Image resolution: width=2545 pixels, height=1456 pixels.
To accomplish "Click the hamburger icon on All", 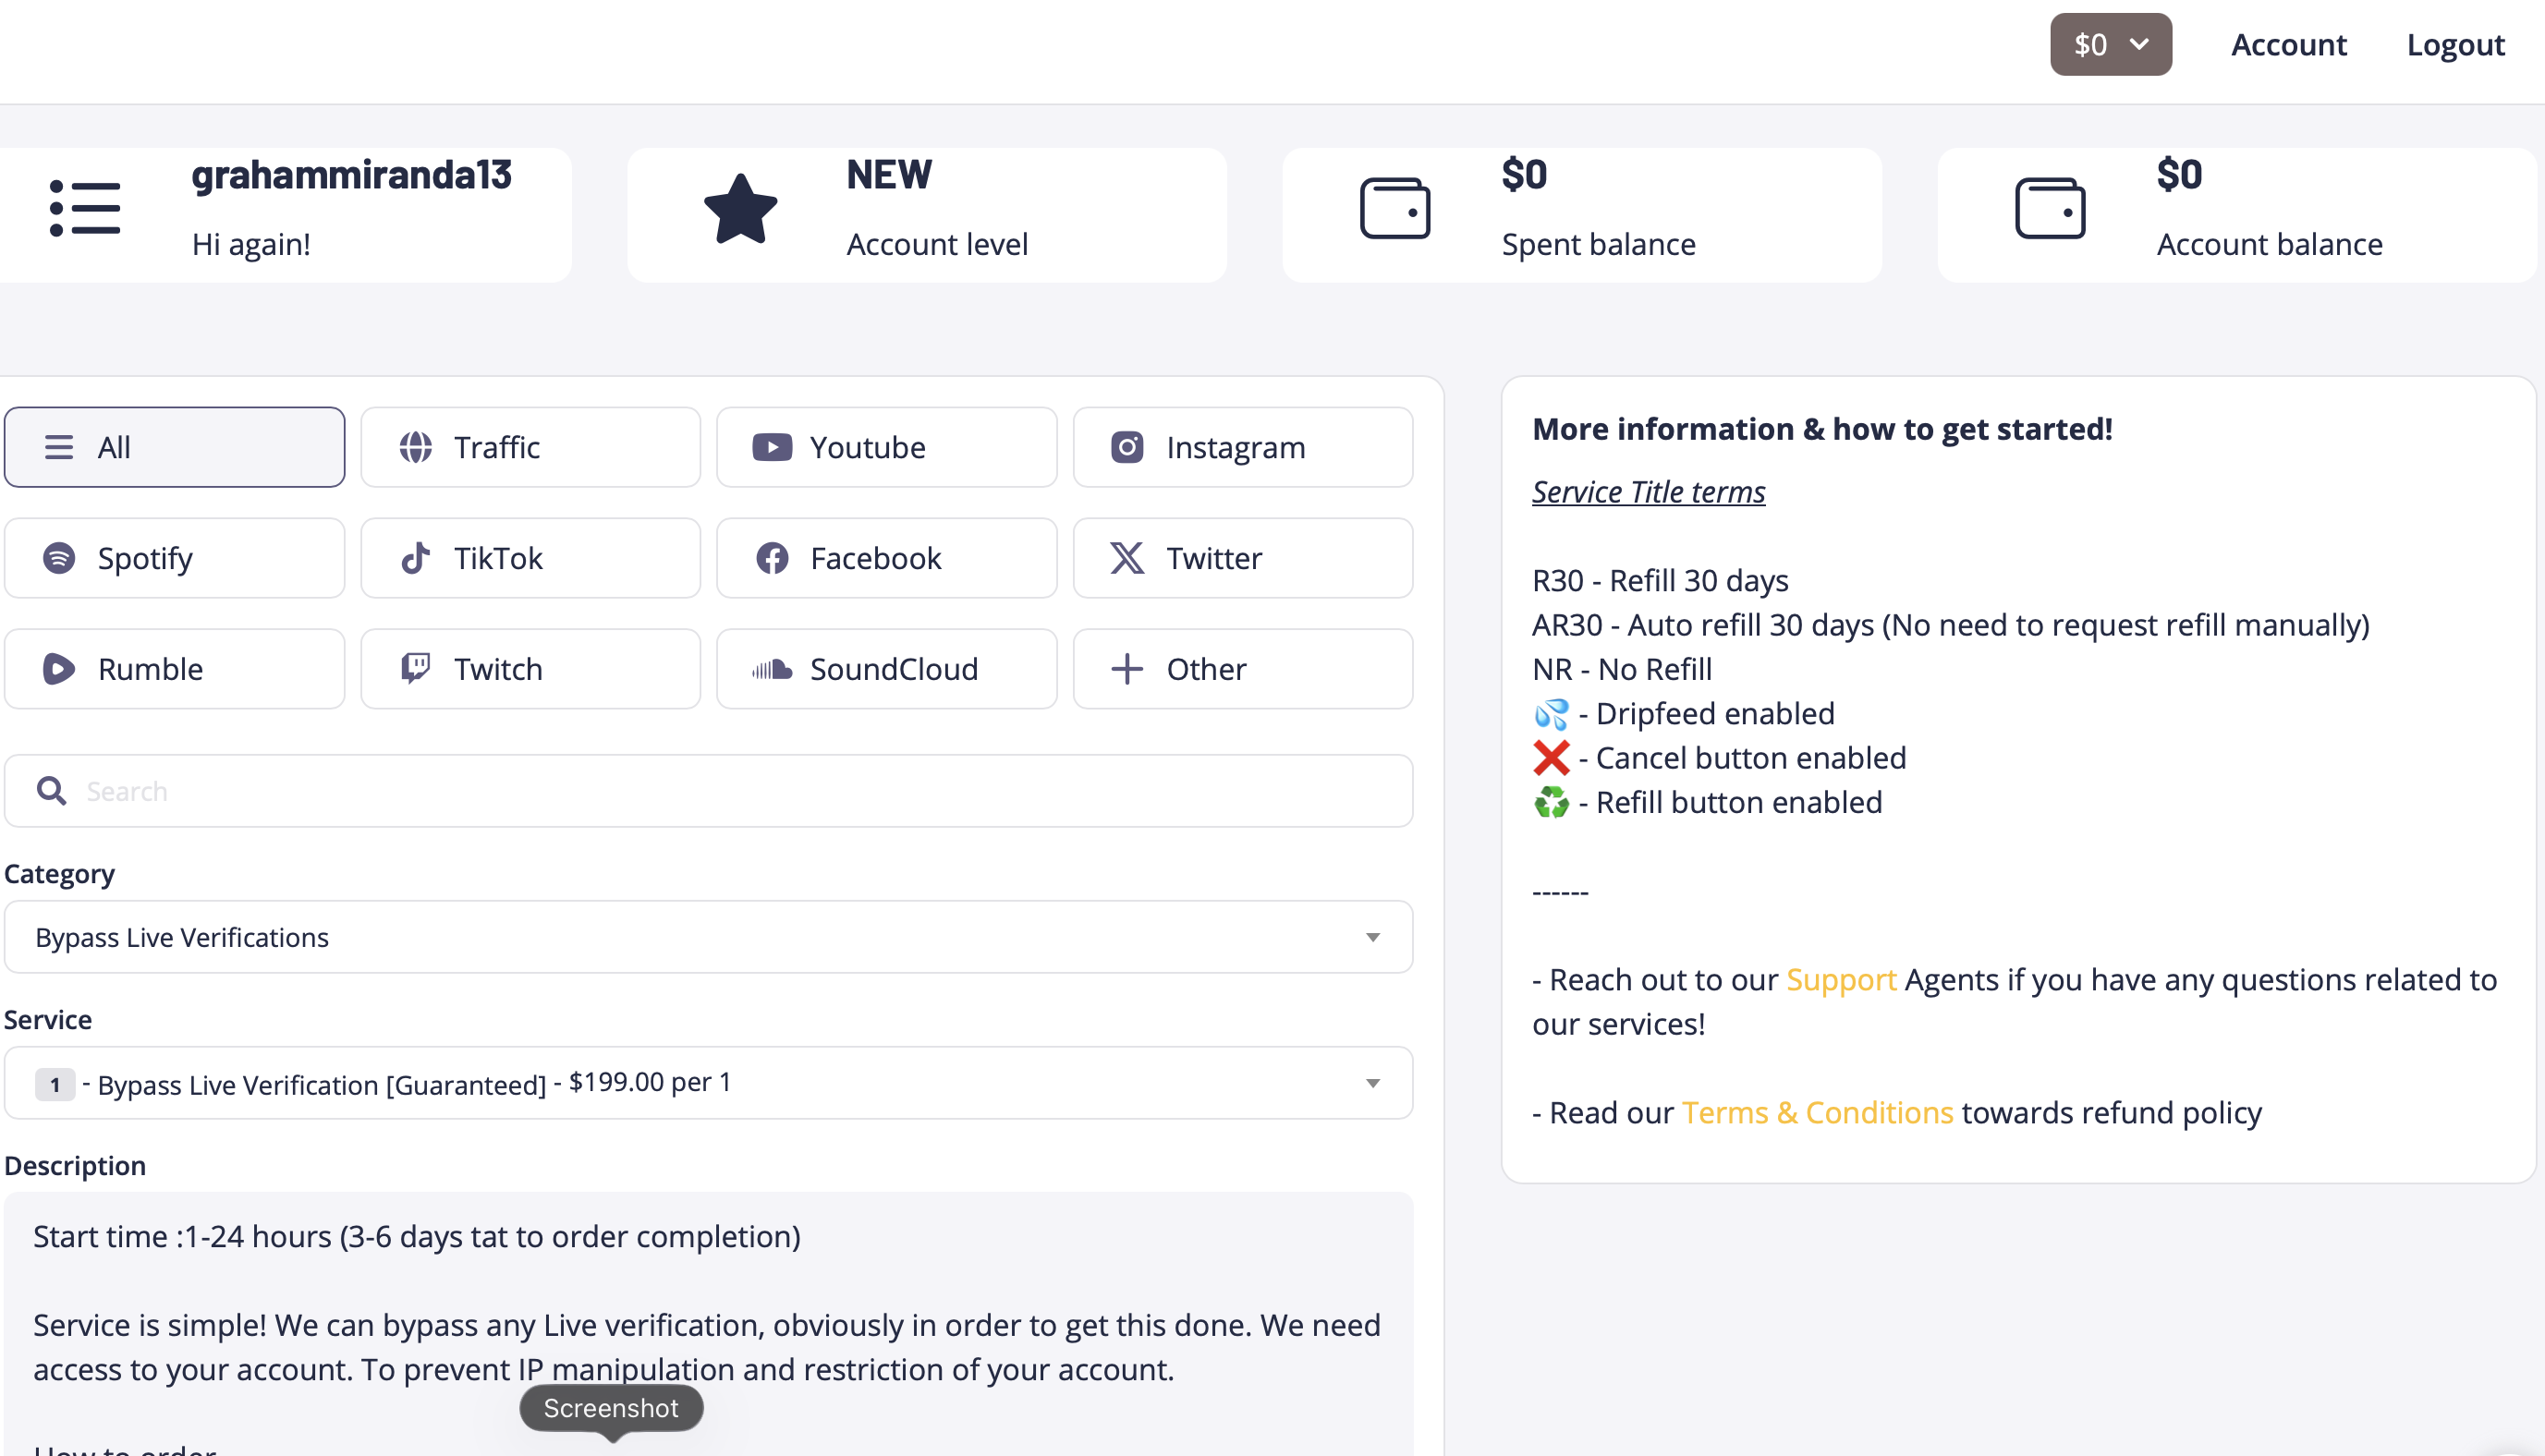I will [59, 447].
